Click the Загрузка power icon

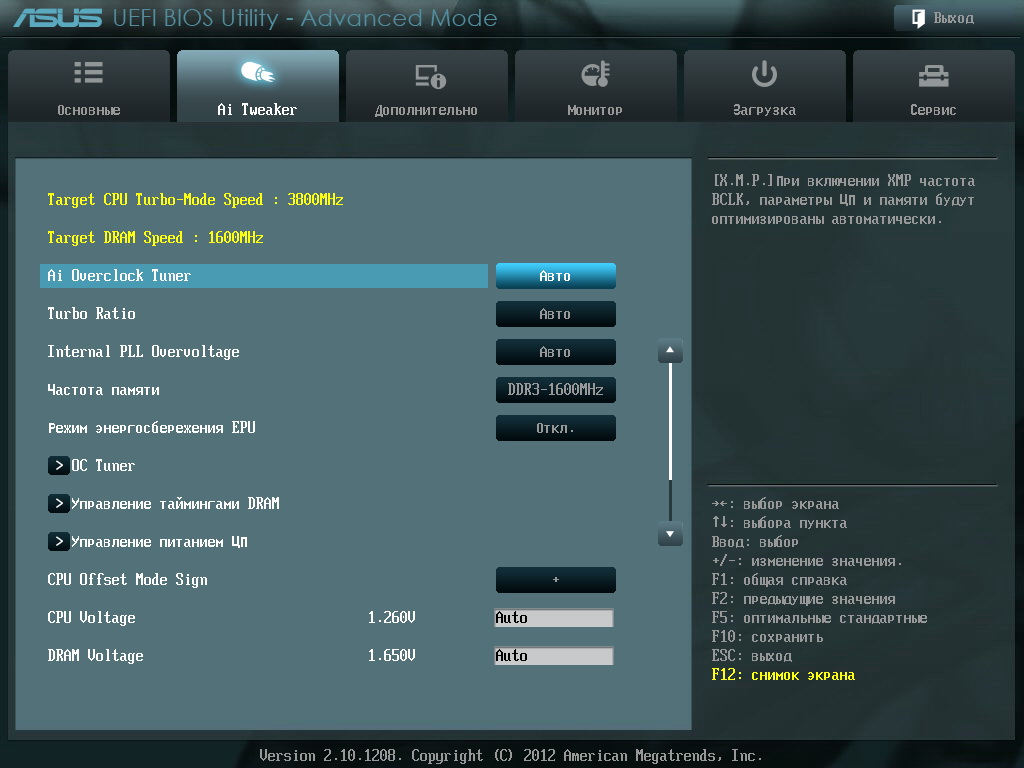tap(764, 74)
